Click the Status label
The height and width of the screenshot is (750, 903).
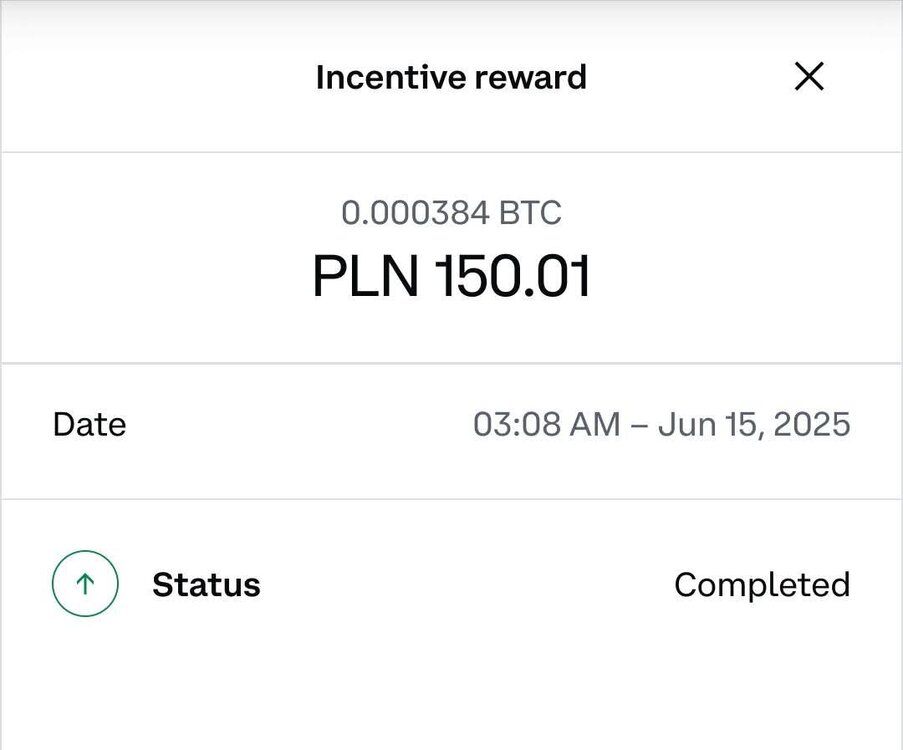tap(206, 585)
